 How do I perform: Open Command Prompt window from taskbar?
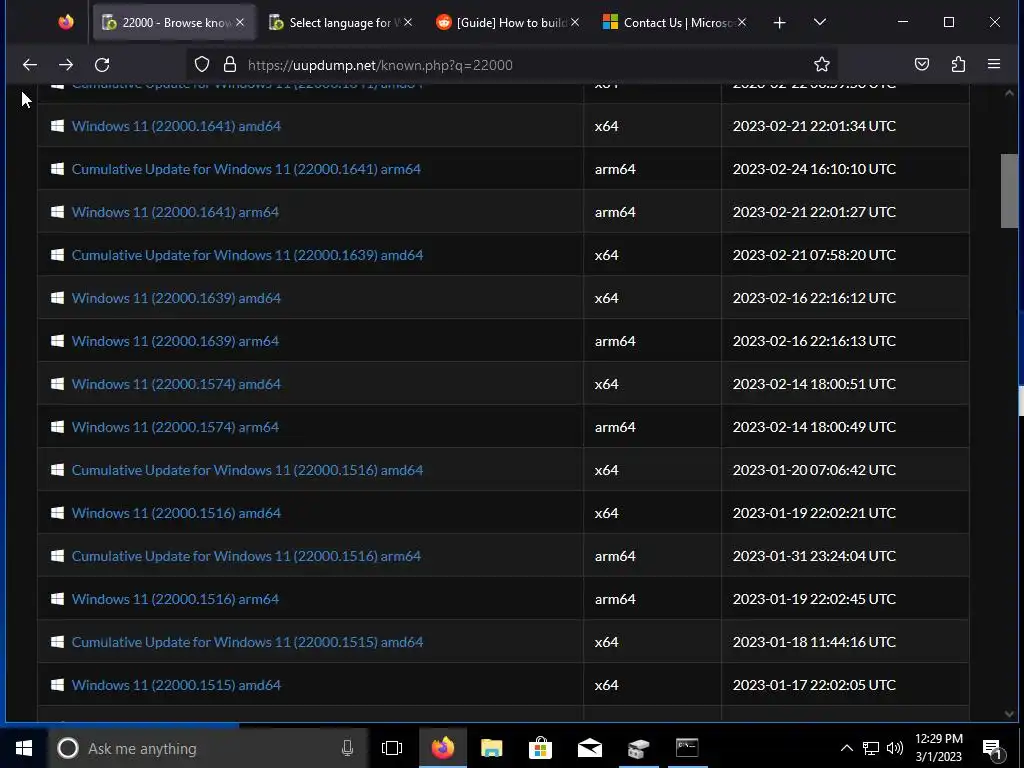[x=687, y=748]
